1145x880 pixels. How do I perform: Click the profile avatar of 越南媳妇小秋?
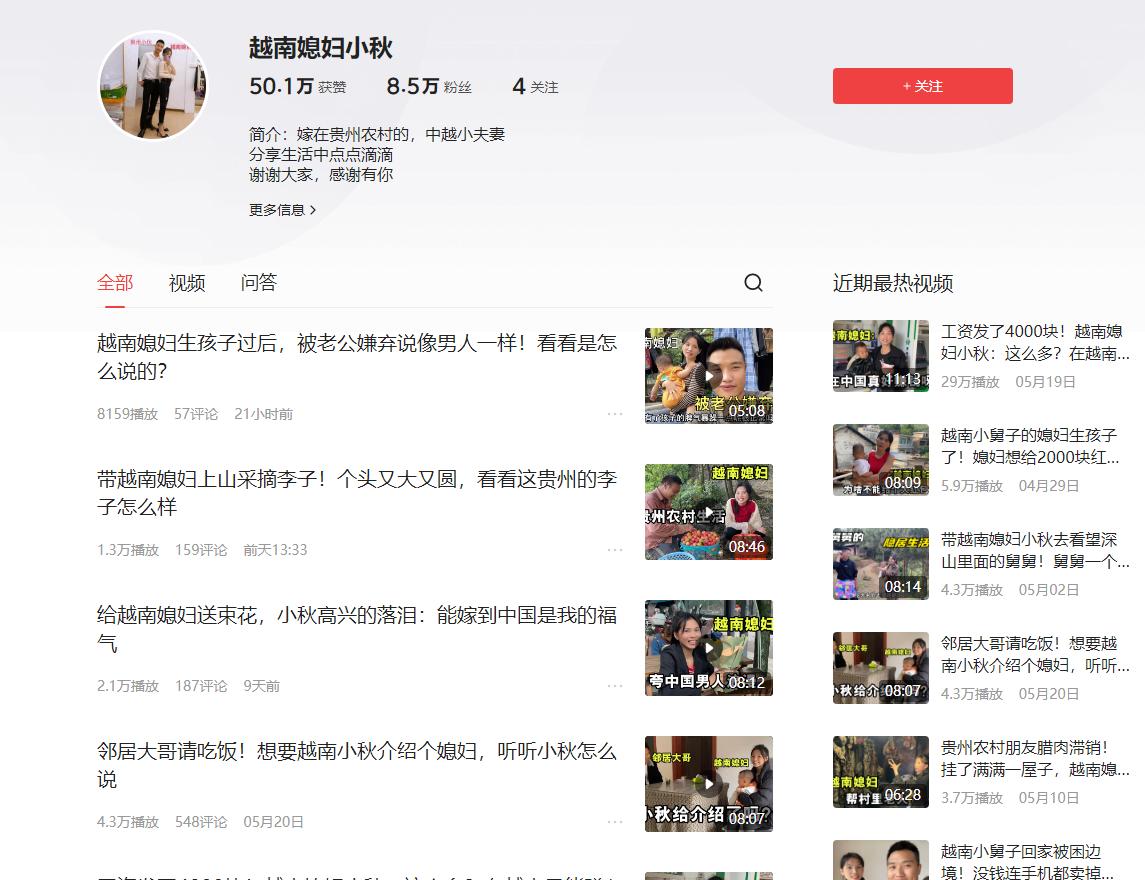pos(152,86)
